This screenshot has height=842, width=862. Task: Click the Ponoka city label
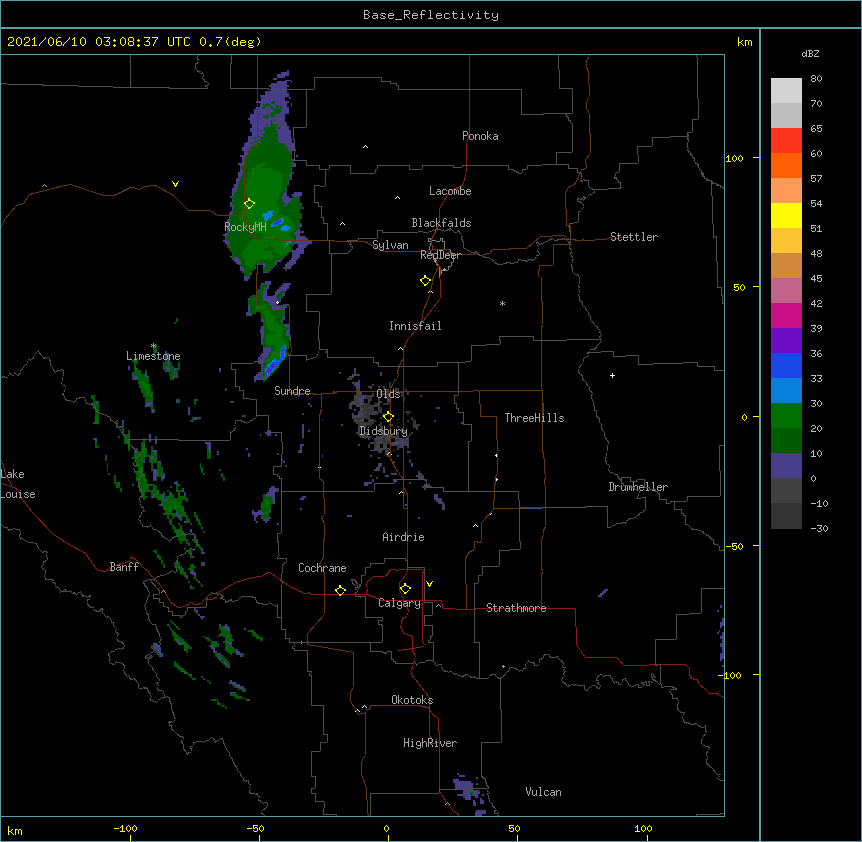tap(480, 136)
